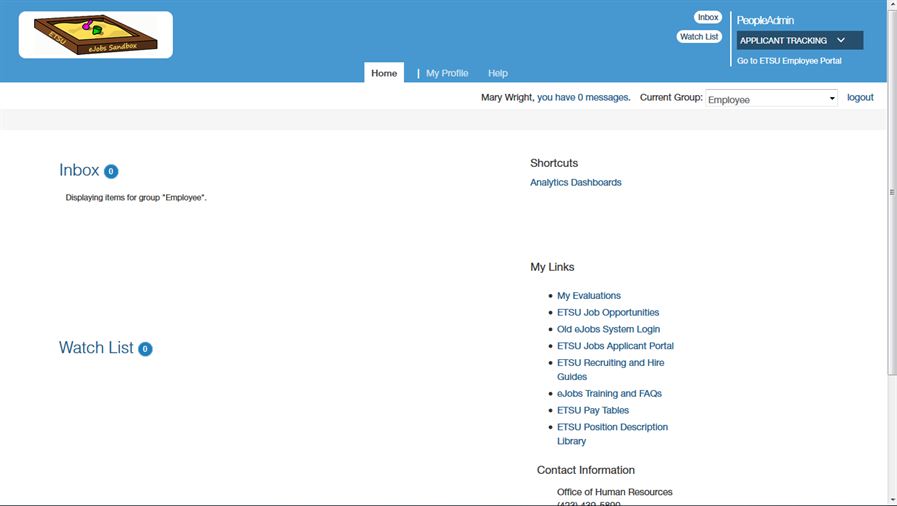This screenshot has width=897, height=506.
Task: Switch to the Home tab
Action: pyautogui.click(x=384, y=73)
